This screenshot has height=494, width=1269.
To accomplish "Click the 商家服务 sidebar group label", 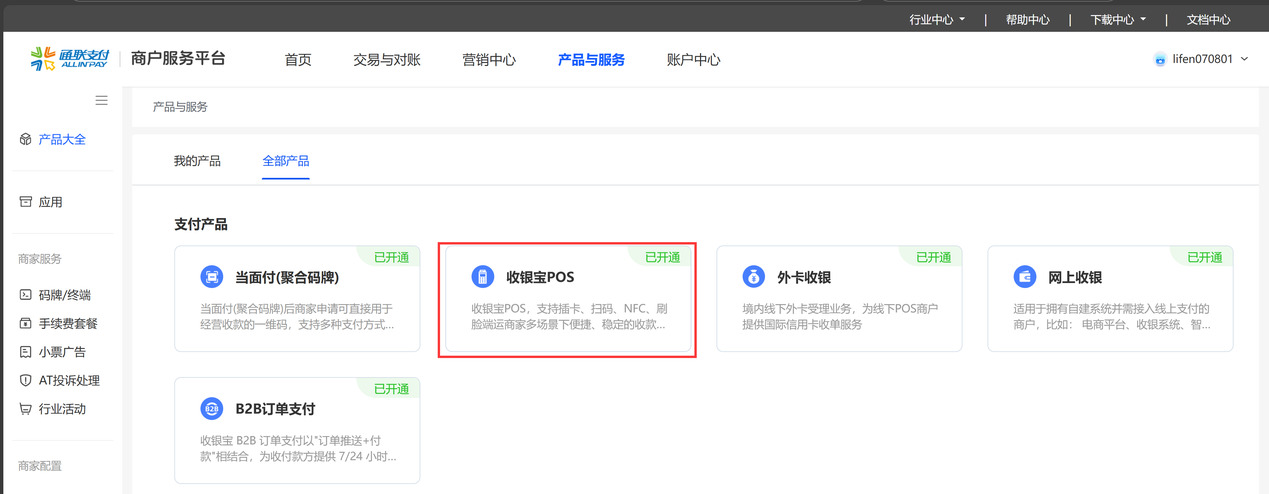I will (x=40, y=259).
